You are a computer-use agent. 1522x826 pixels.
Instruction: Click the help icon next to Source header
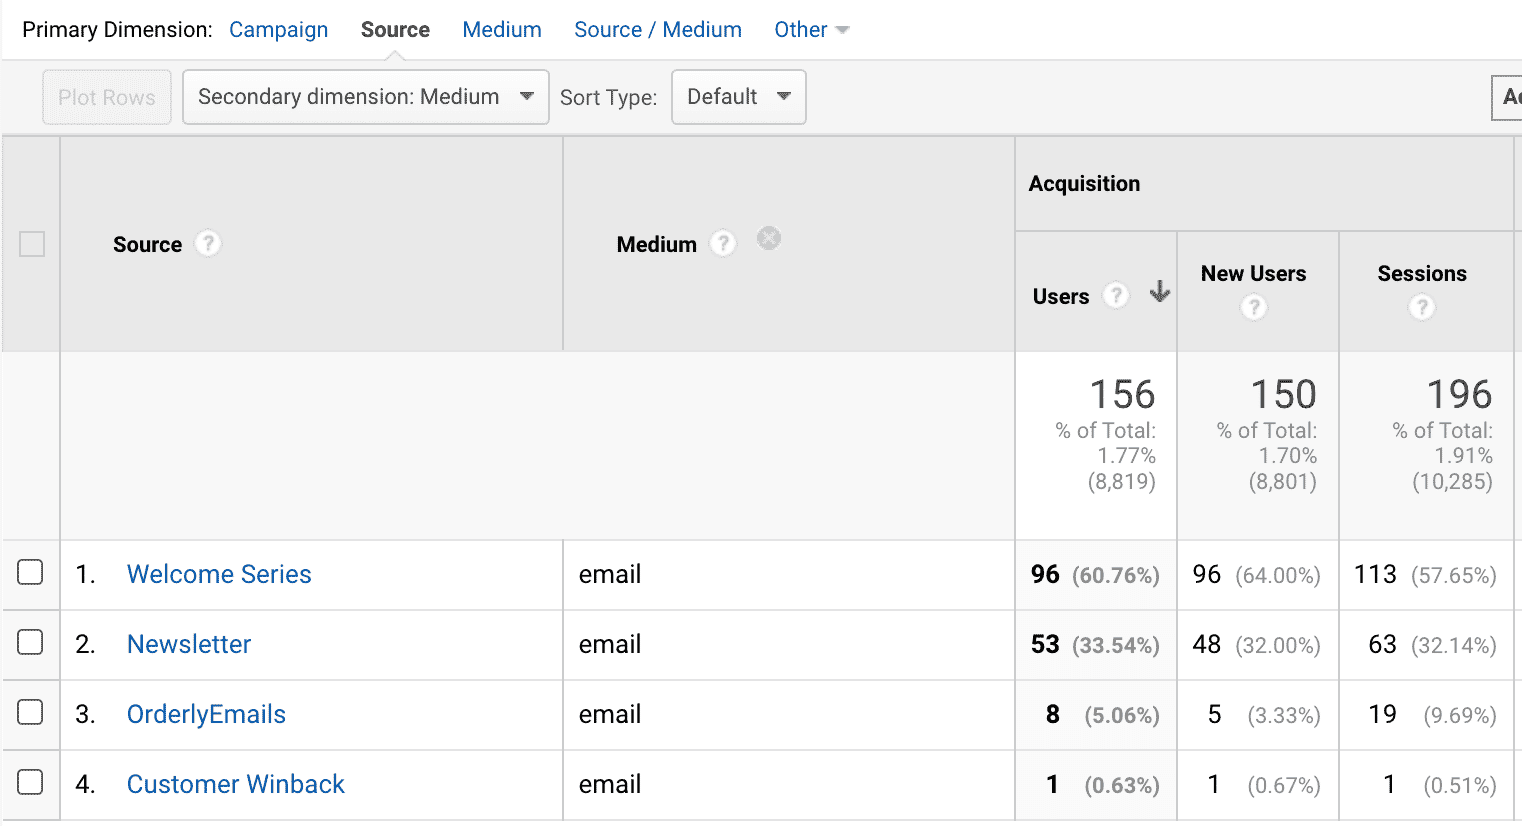point(207,243)
